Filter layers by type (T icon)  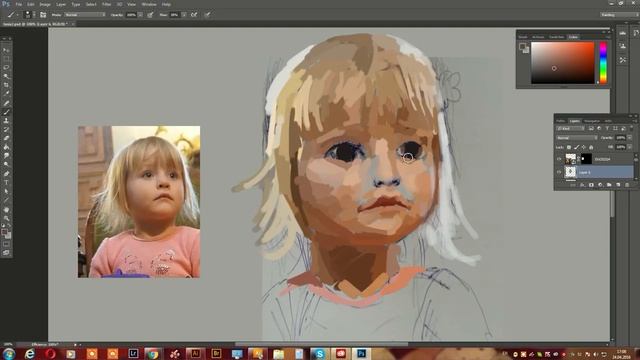(x=607, y=128)
